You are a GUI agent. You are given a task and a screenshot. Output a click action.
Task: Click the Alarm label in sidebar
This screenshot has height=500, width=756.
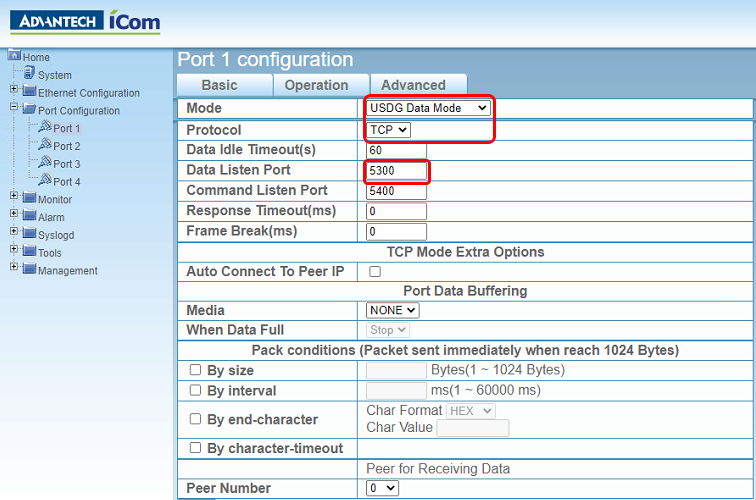point(51,217)
